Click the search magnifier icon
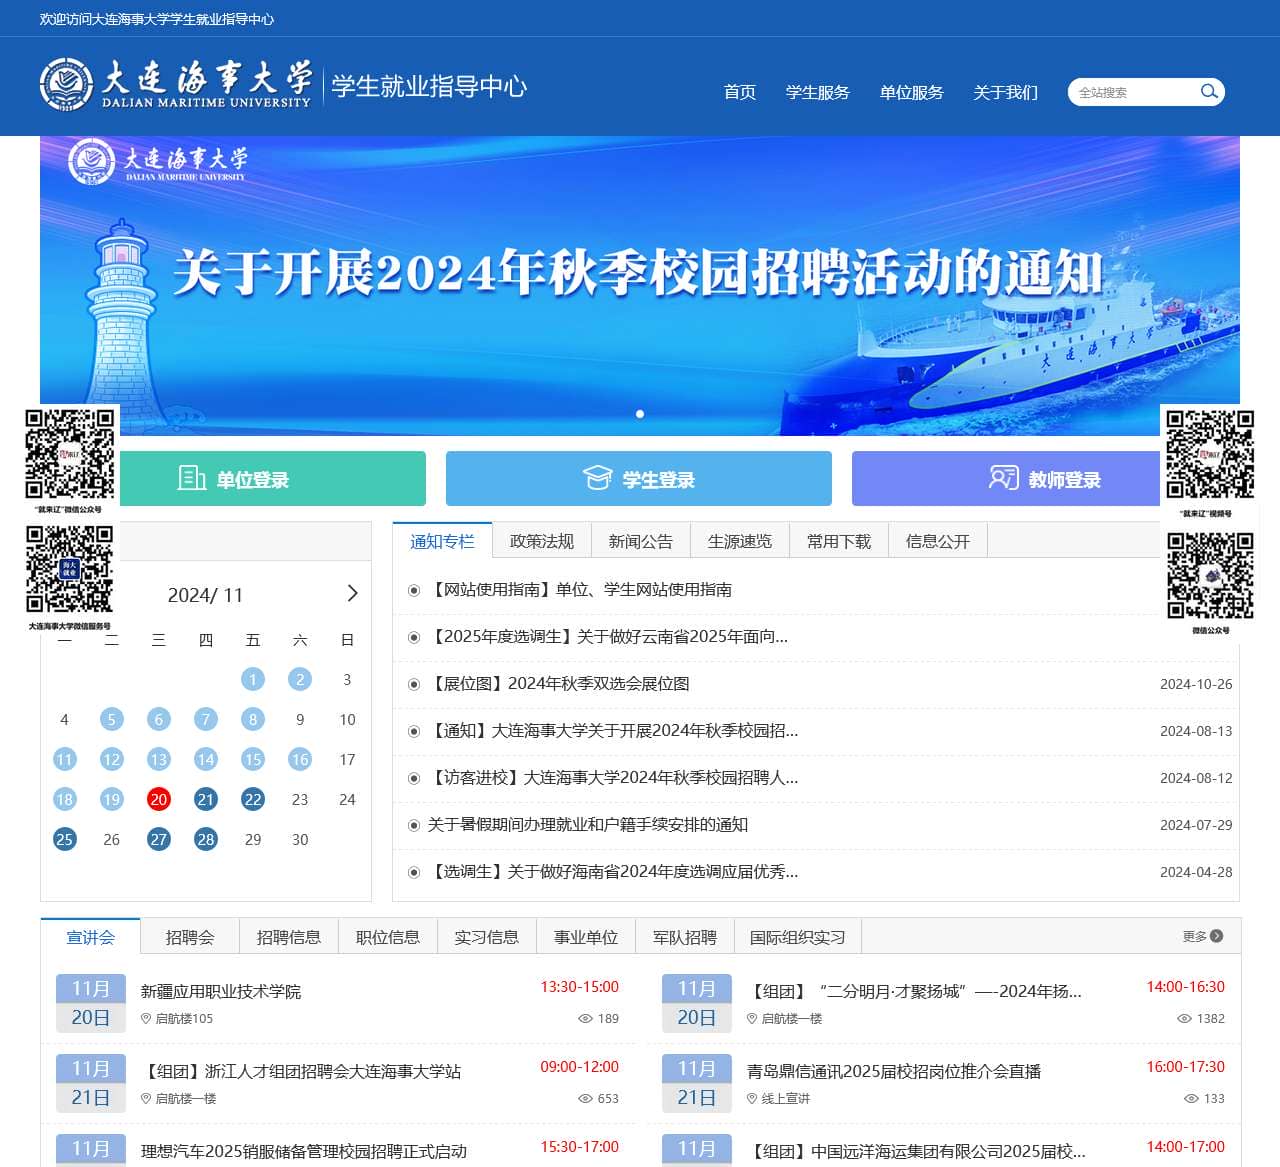This screenshot has height=1167, width=1280. click(x=1209, y=92)
